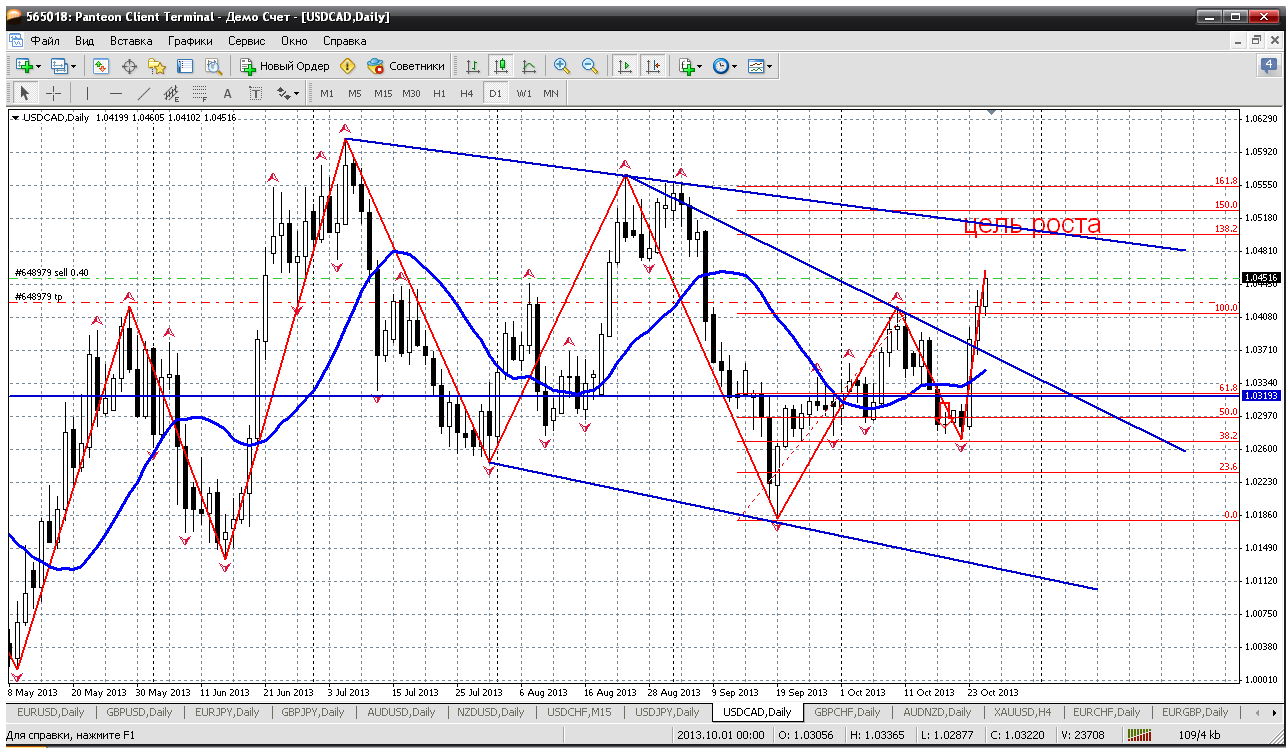
Task: Click Новый Ордер button
Action: point(285,66)
